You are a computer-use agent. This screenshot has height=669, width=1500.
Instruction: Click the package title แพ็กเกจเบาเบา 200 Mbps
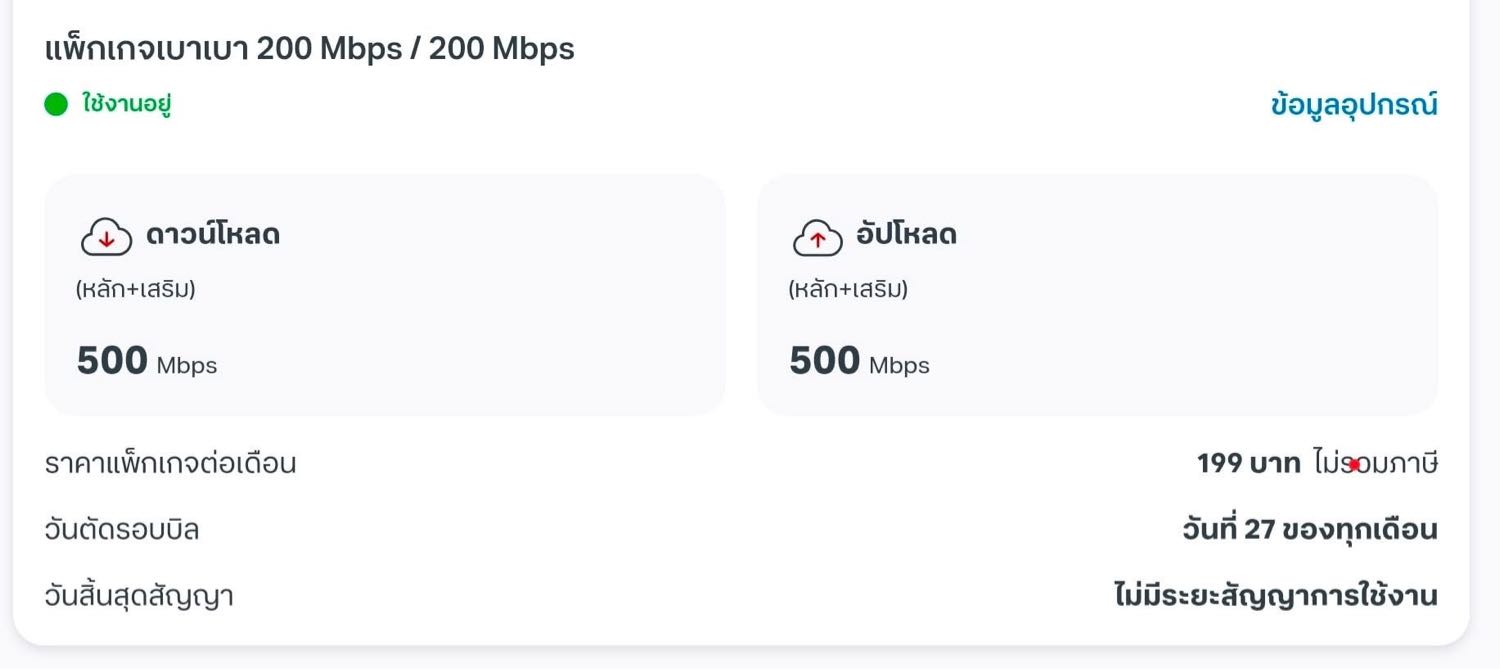click(310, 49)
